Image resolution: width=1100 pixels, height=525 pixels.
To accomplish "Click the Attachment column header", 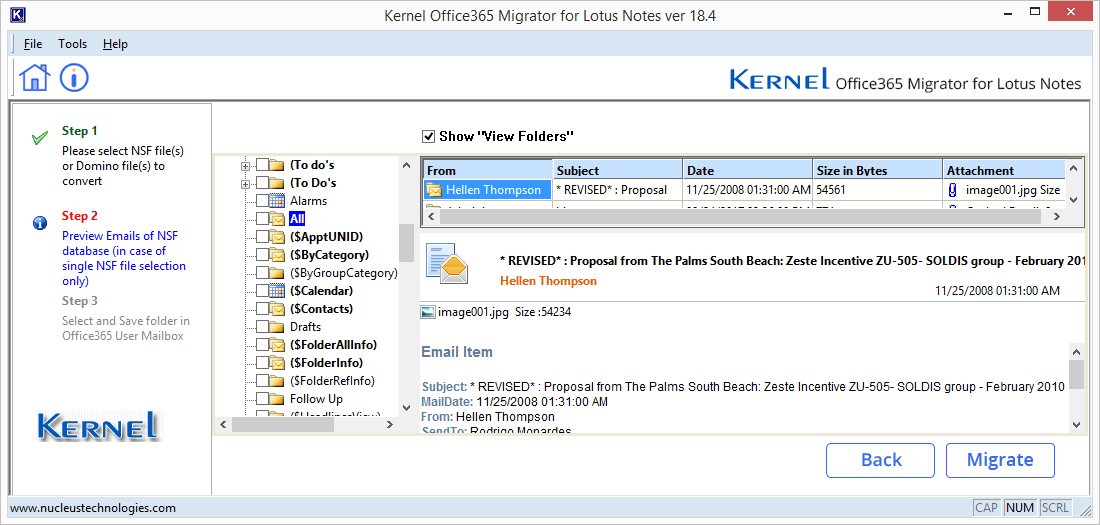I will pyautogui.click(x=1003, y=170).
